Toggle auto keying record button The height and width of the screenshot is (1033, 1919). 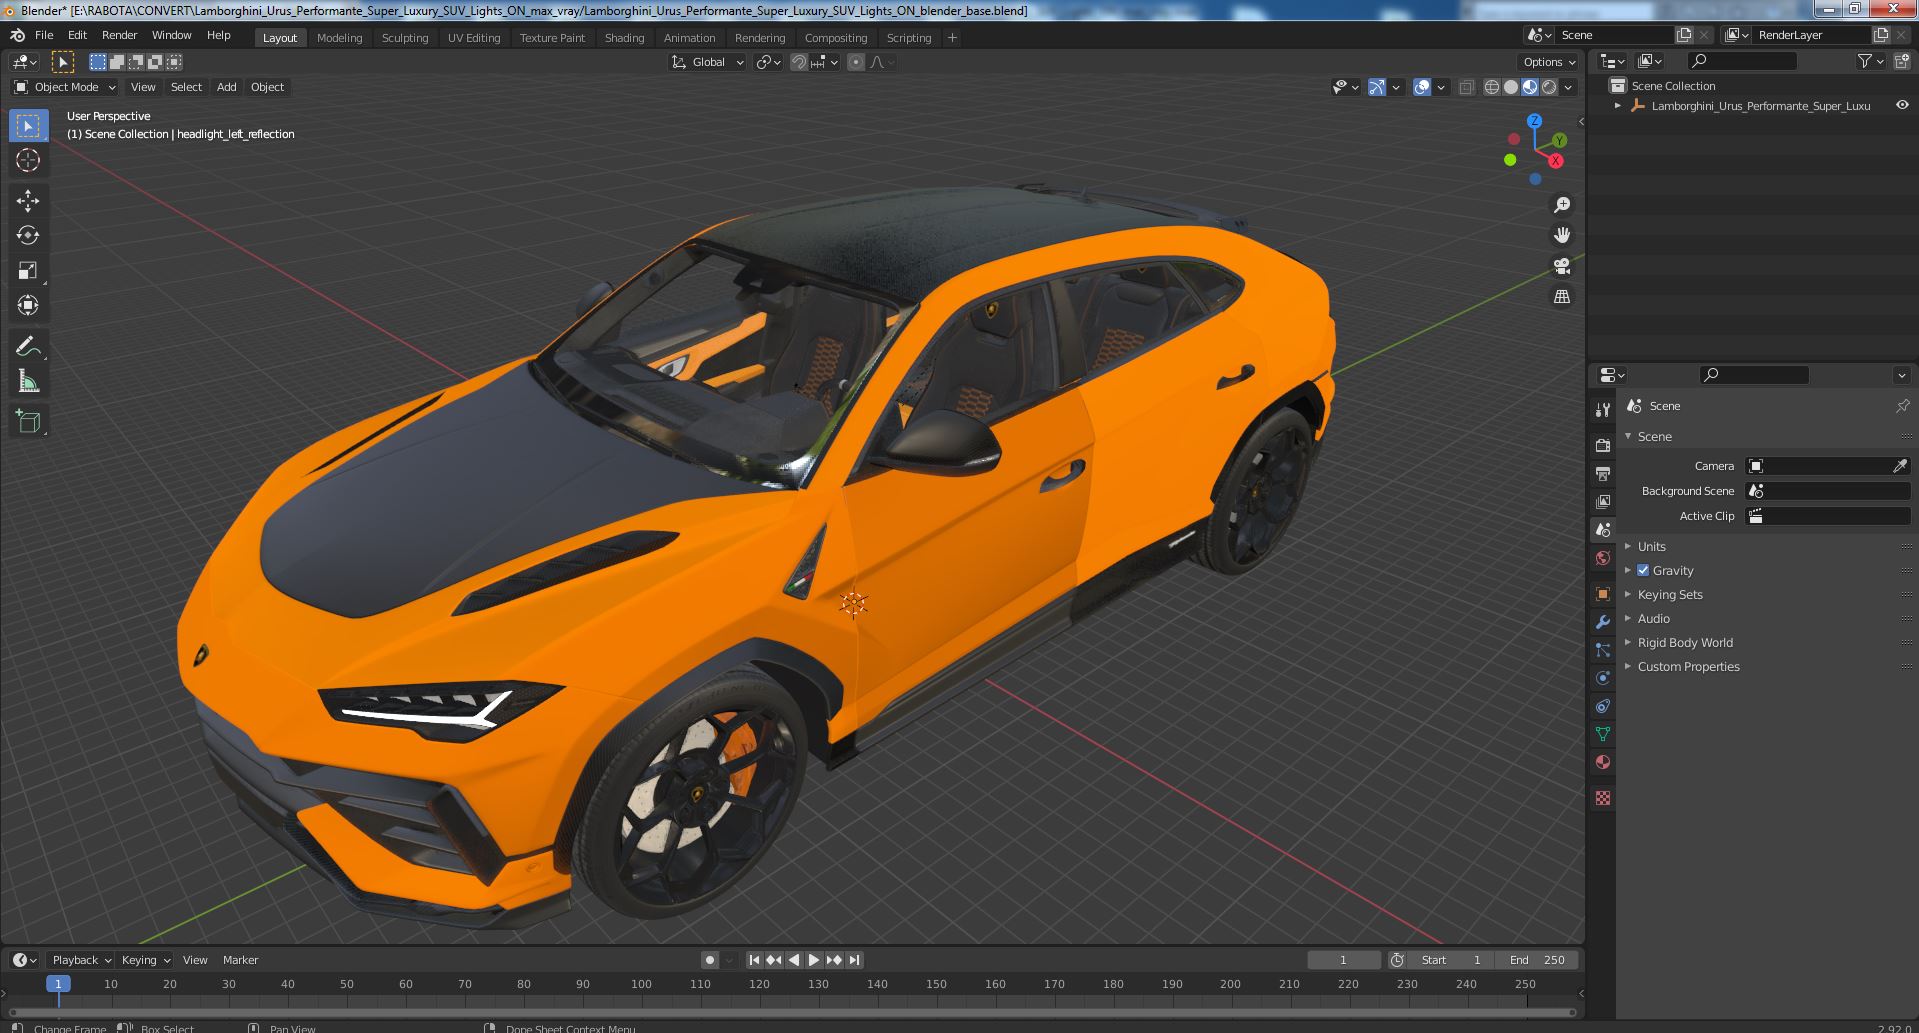coord(709,960)
